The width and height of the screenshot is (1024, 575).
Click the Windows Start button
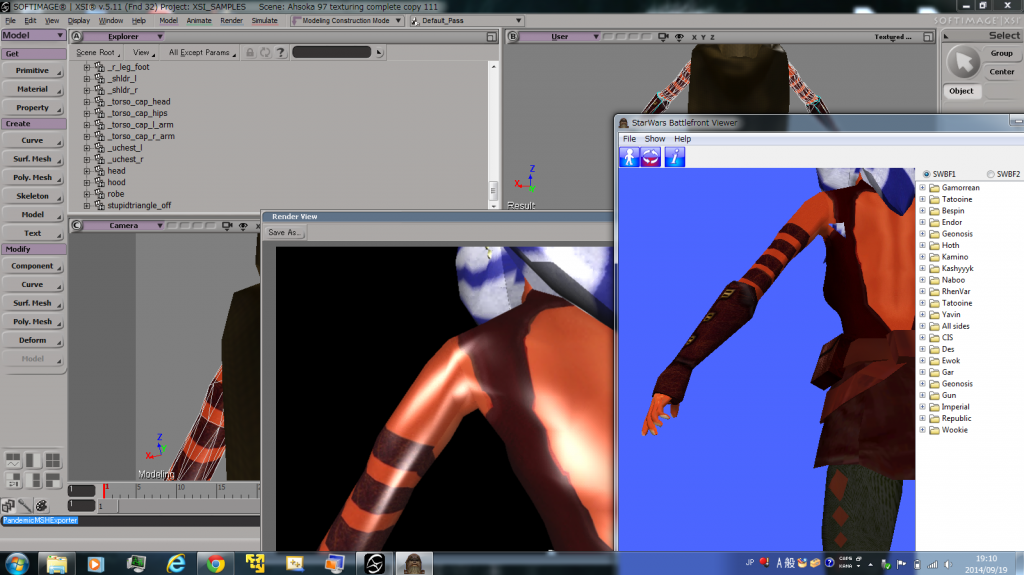coord(16,563)
